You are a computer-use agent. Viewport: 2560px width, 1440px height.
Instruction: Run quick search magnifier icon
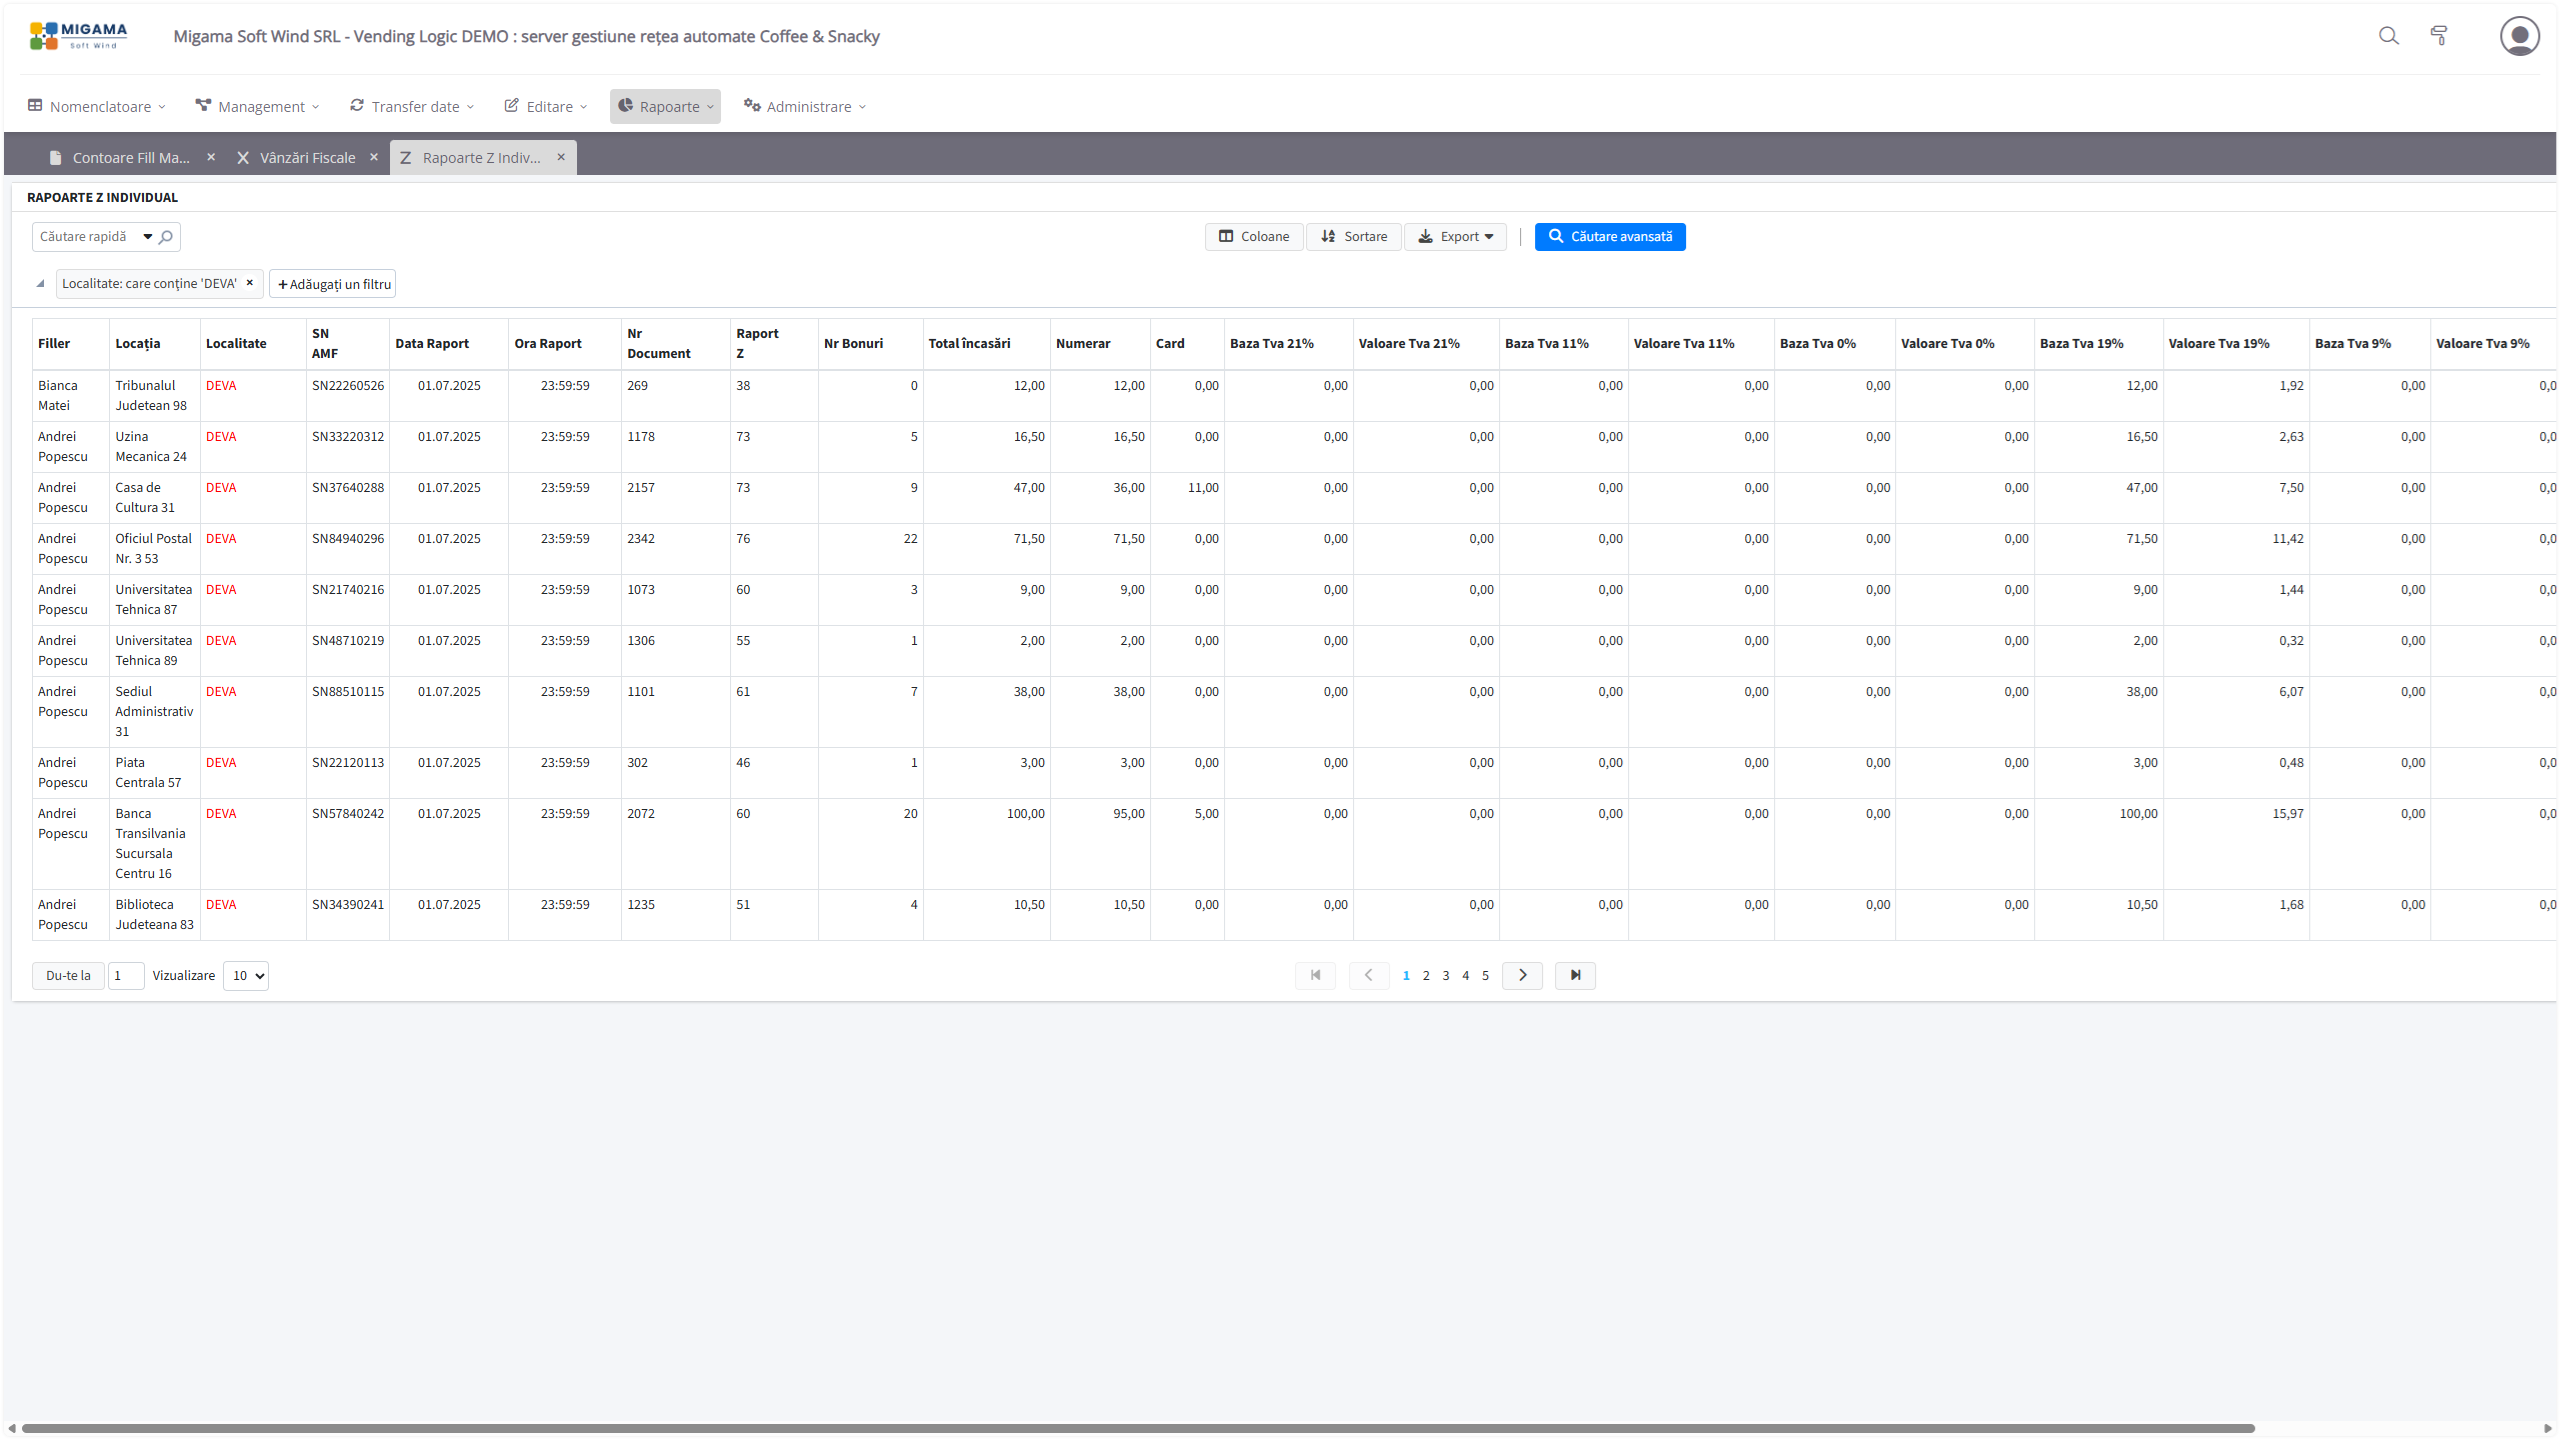pyautogui.click(x=166, y=237)
